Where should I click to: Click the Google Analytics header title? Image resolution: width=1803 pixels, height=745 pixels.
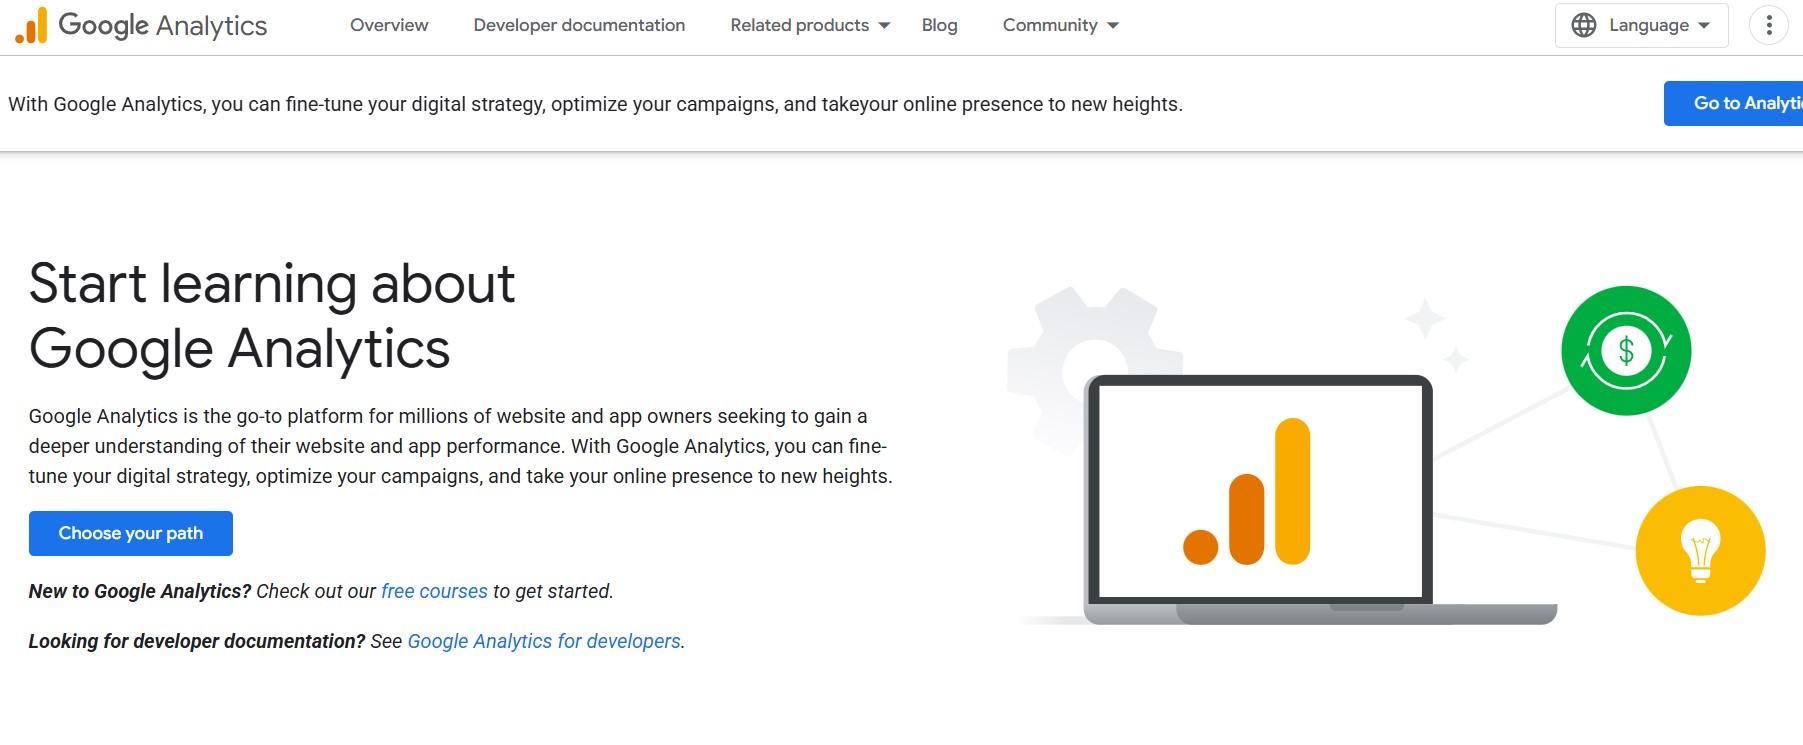[163, 25]
